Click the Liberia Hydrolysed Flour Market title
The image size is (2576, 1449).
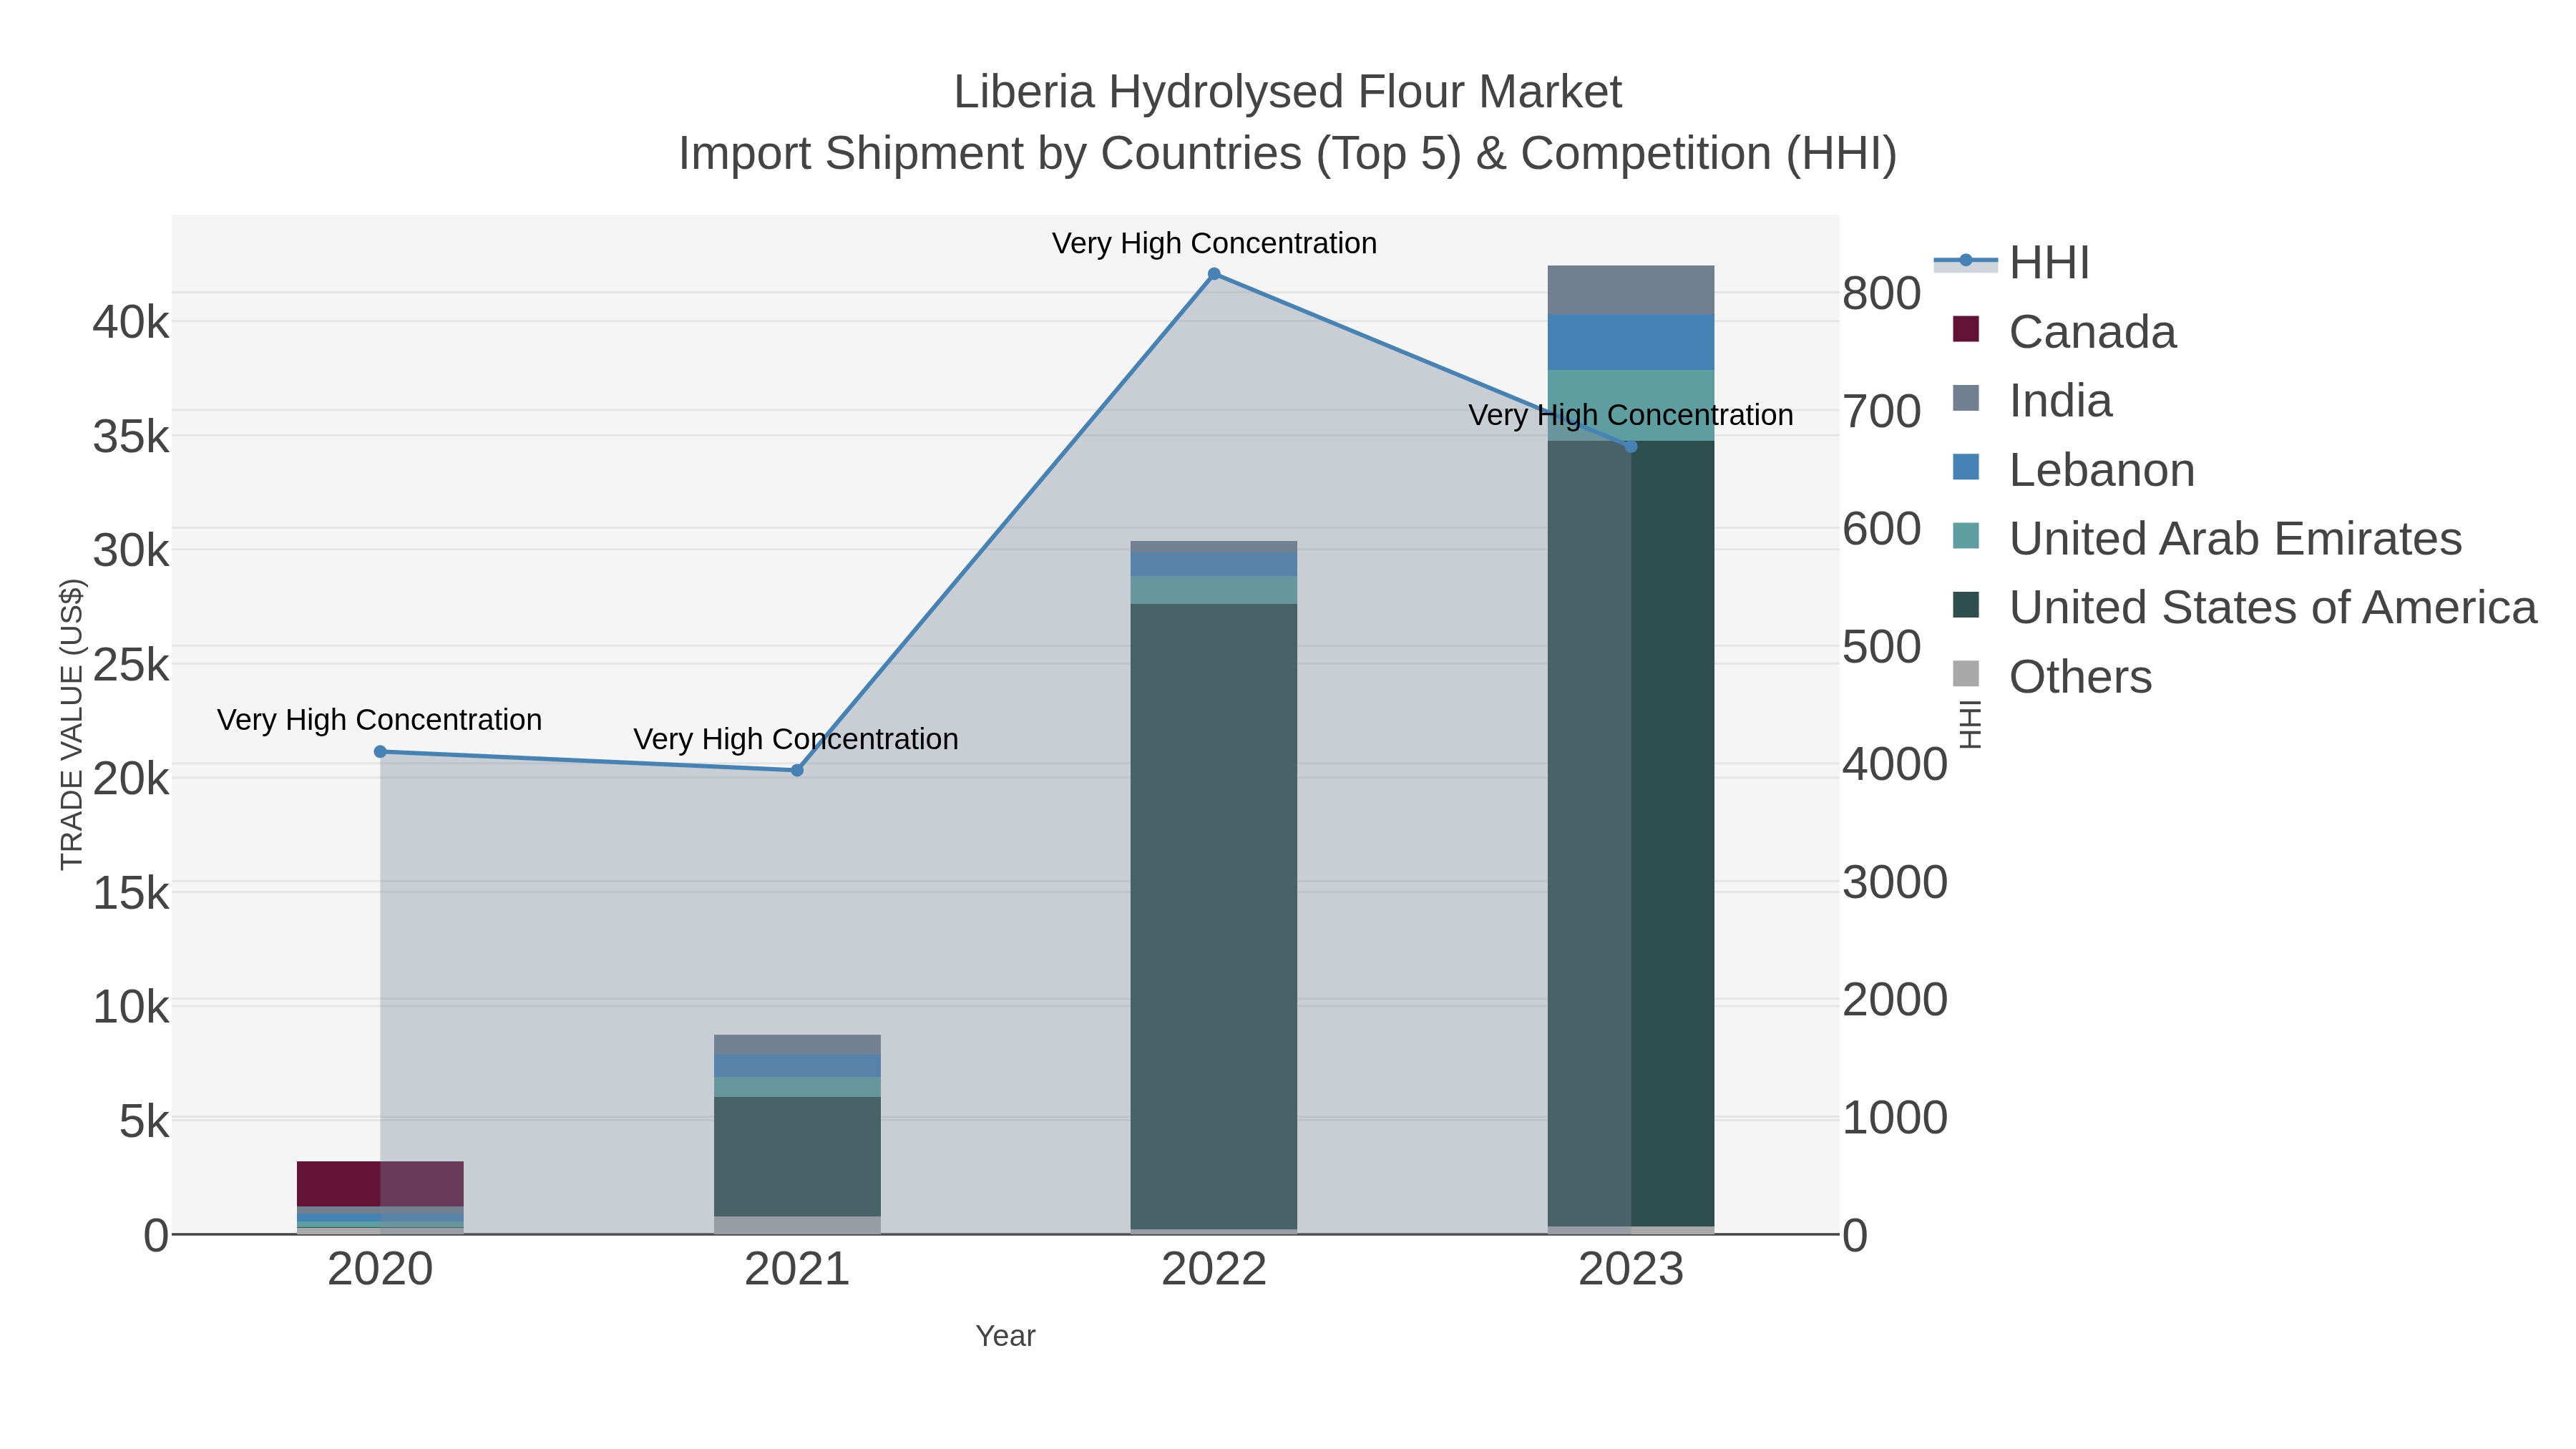(1288, 92)
